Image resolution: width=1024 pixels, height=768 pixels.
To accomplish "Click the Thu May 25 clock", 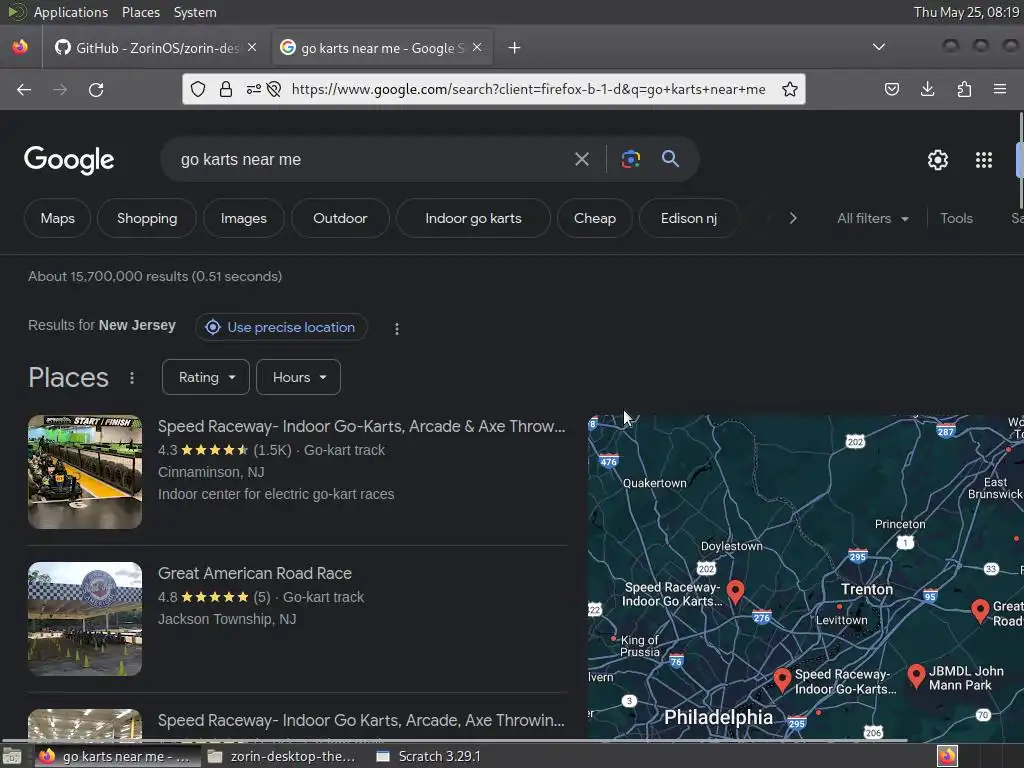I will pos(966,12).
